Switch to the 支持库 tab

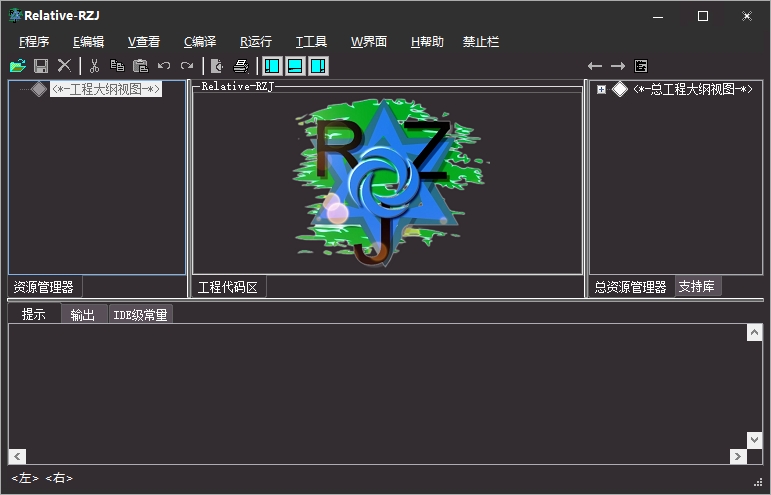pyautogui.click(x=697, y=286)
